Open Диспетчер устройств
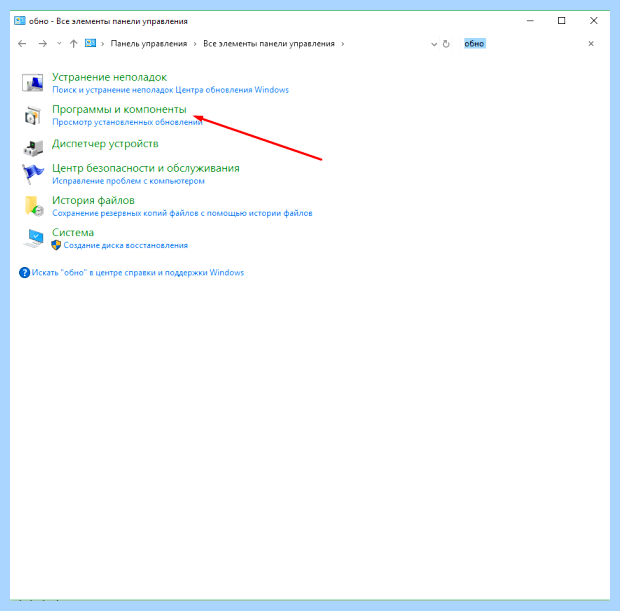 (x=105, y=144)
